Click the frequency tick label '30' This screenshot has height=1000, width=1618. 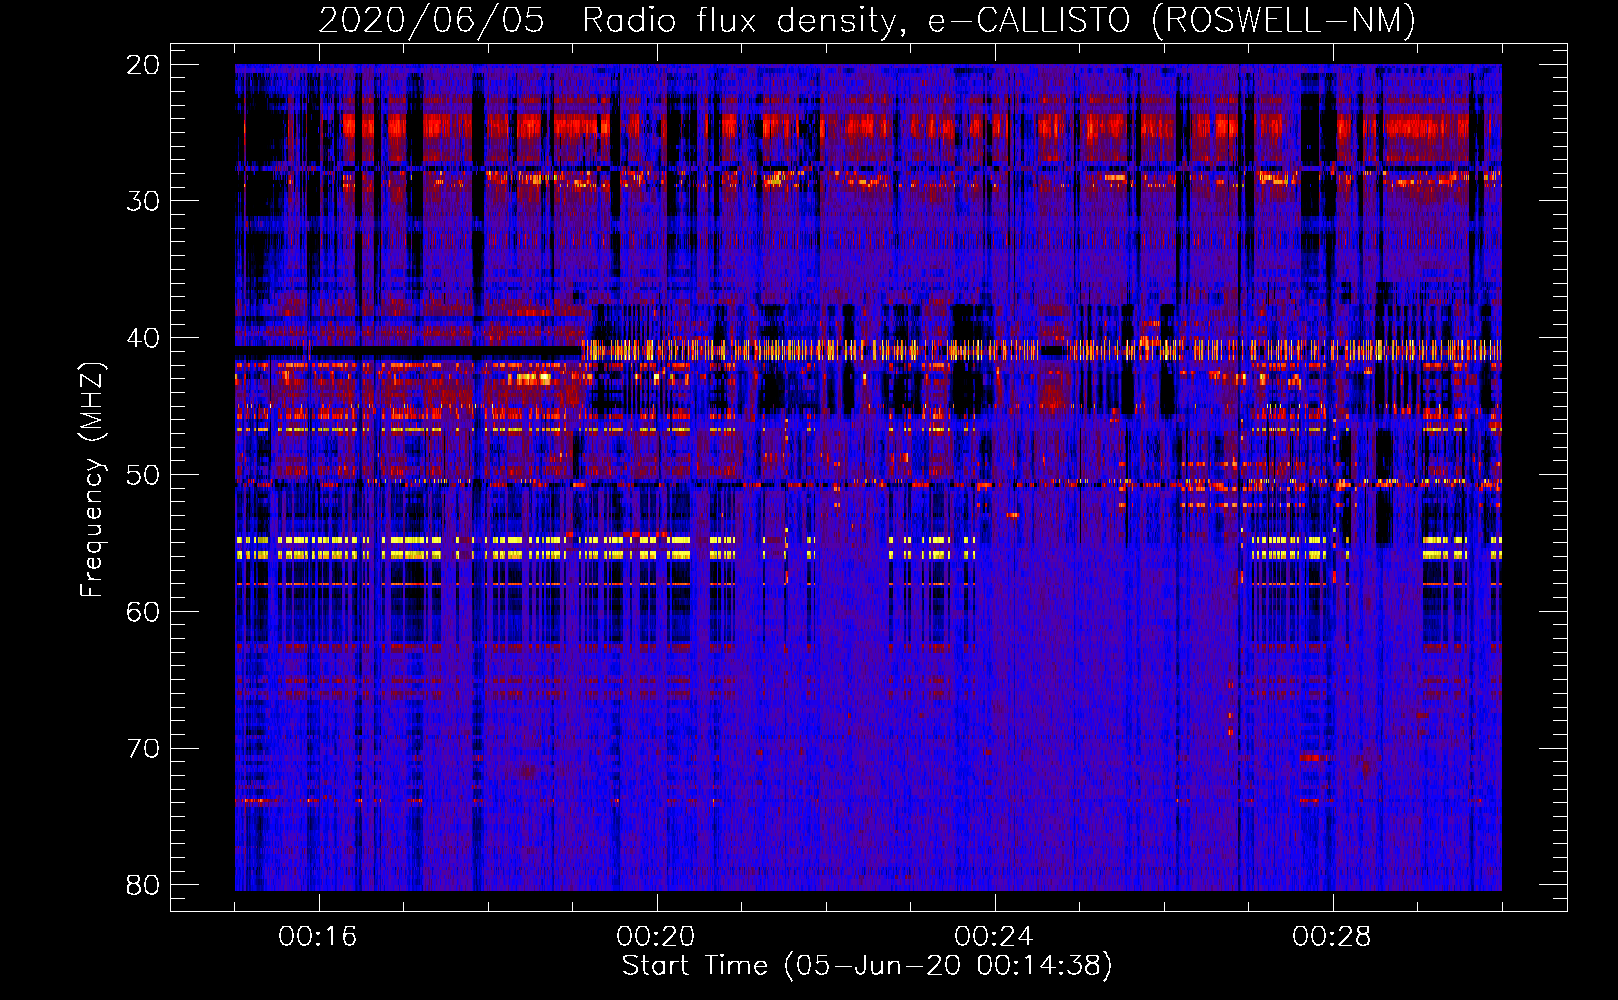(x=144, y=201)
